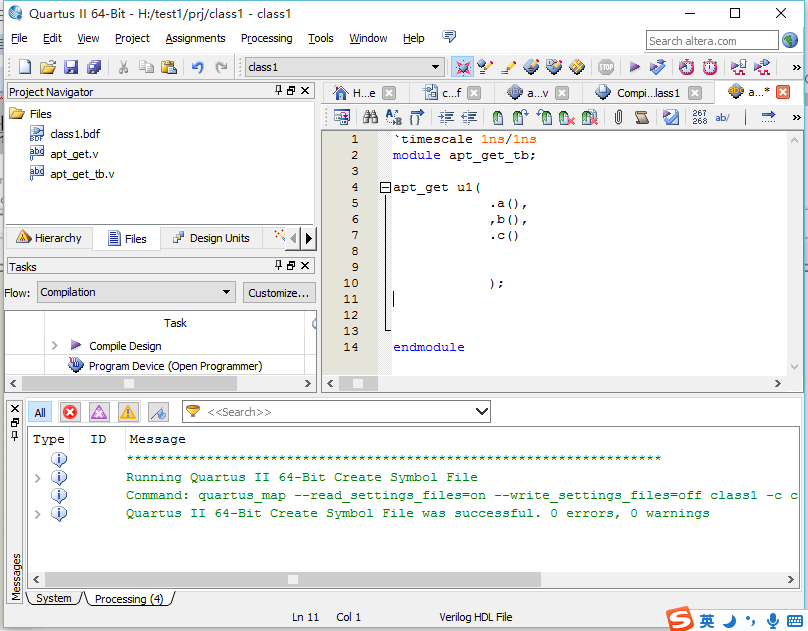Toggle the highlighted Chip Planner icon

point(462,67)
